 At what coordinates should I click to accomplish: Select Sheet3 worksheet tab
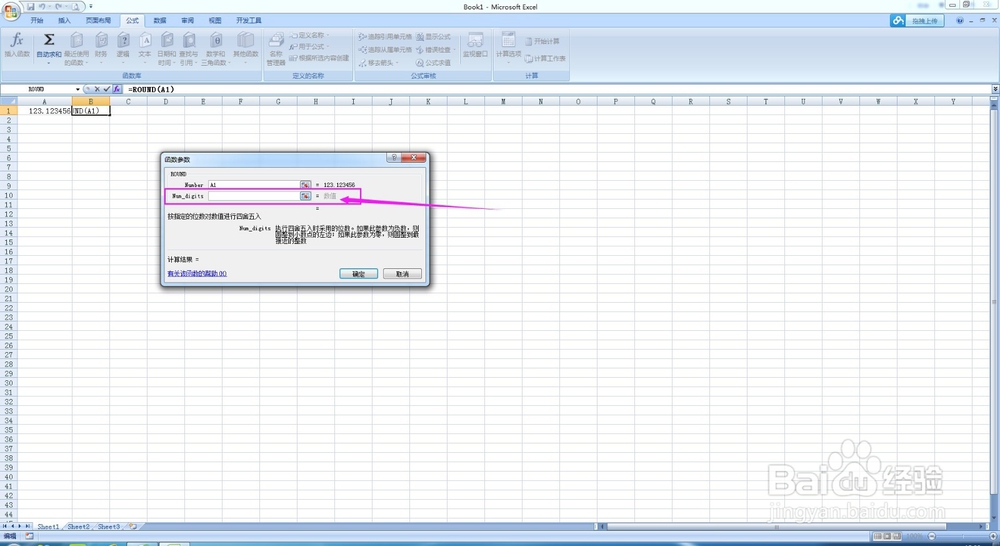point(108,527)
